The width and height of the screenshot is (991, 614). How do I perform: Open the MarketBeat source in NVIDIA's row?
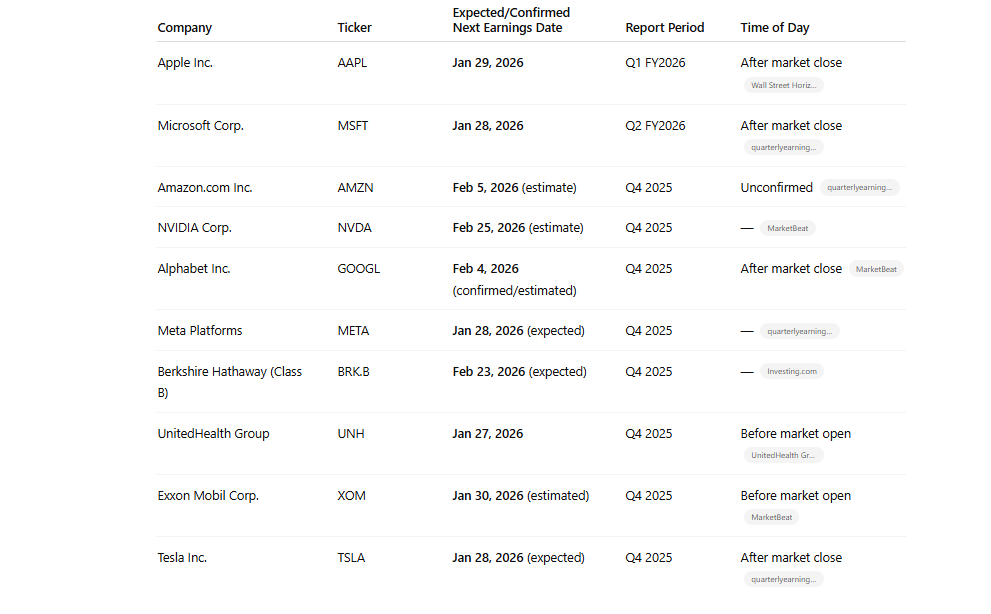pyautogui.click(x=787, y=228)
